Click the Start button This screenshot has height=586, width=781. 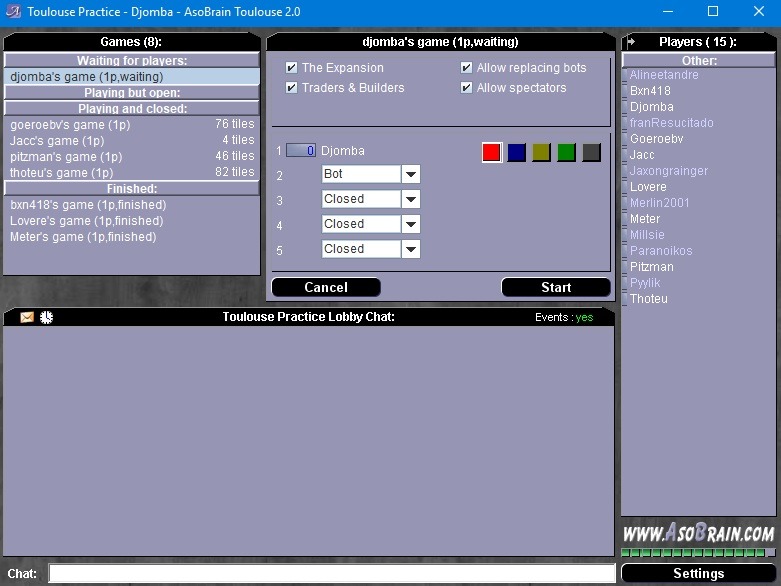pos(556,287)
